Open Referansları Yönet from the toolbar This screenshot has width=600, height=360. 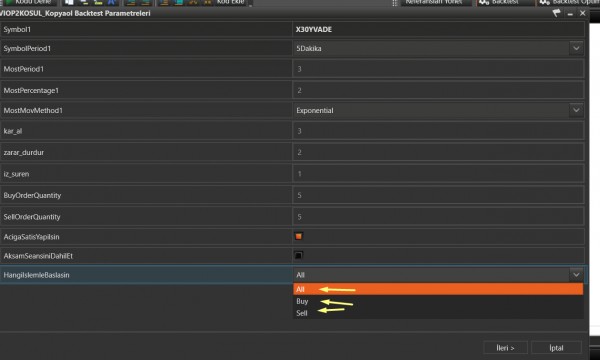(434, 2)
